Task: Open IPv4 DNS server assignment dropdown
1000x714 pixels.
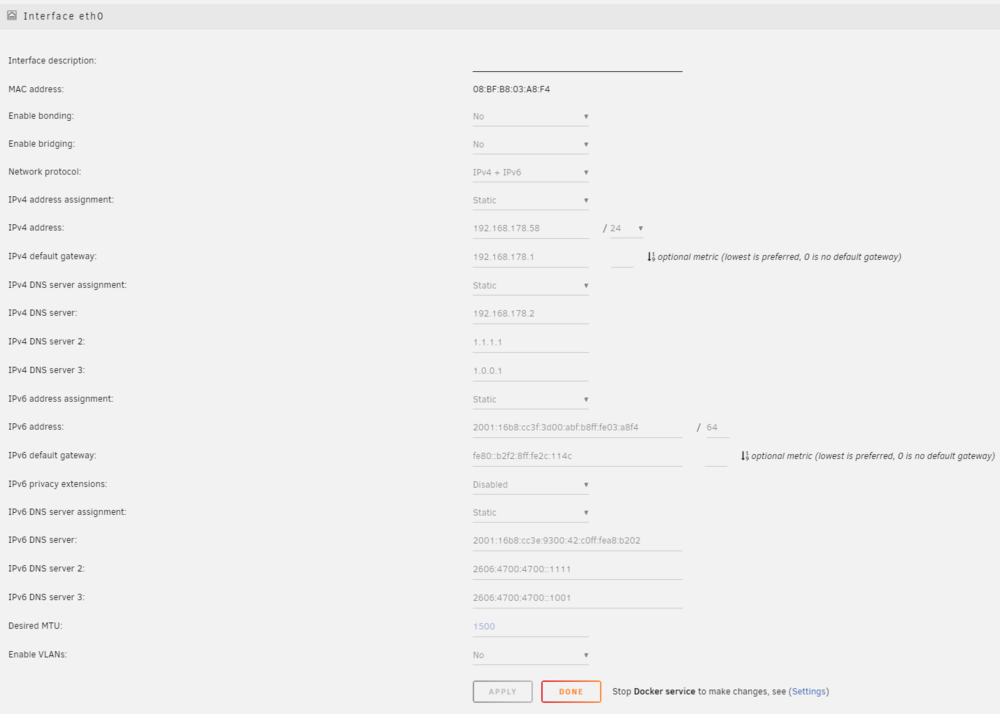Action: tap(531, 286)
